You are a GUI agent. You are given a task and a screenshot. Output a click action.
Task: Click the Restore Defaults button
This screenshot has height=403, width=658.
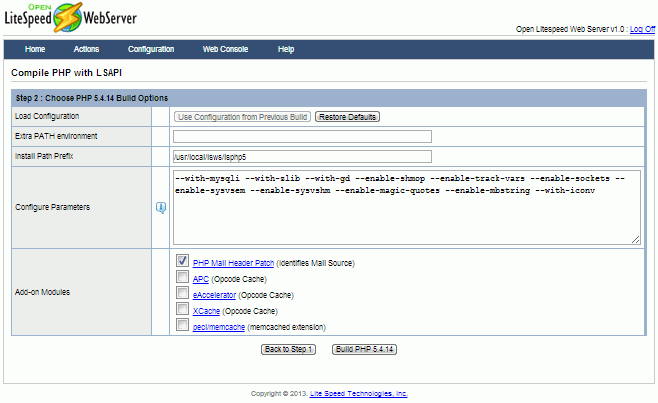[x=347, y=117]
